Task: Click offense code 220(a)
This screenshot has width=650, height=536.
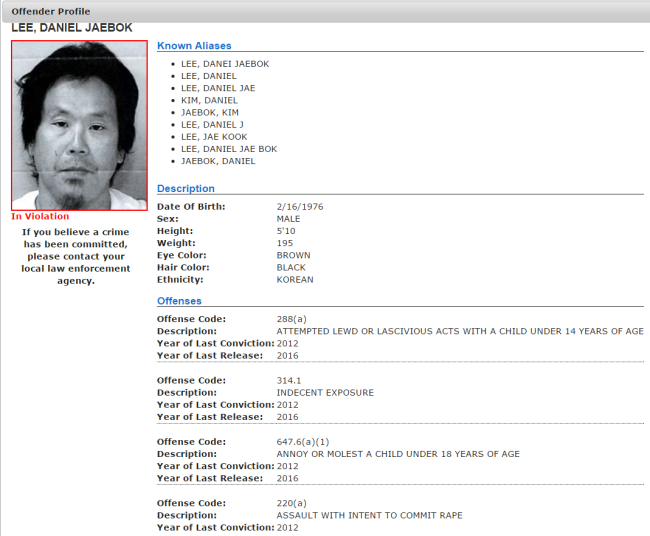Action: point(291,503)
